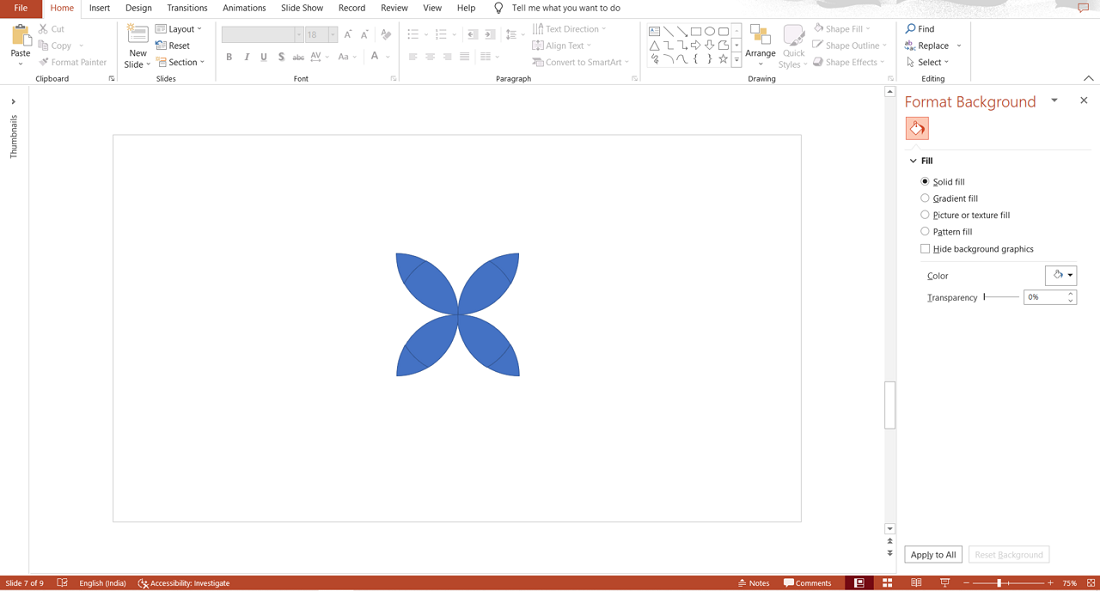Open Reading View from status bar
The image size is (1100, 591).
coord(916,583)
